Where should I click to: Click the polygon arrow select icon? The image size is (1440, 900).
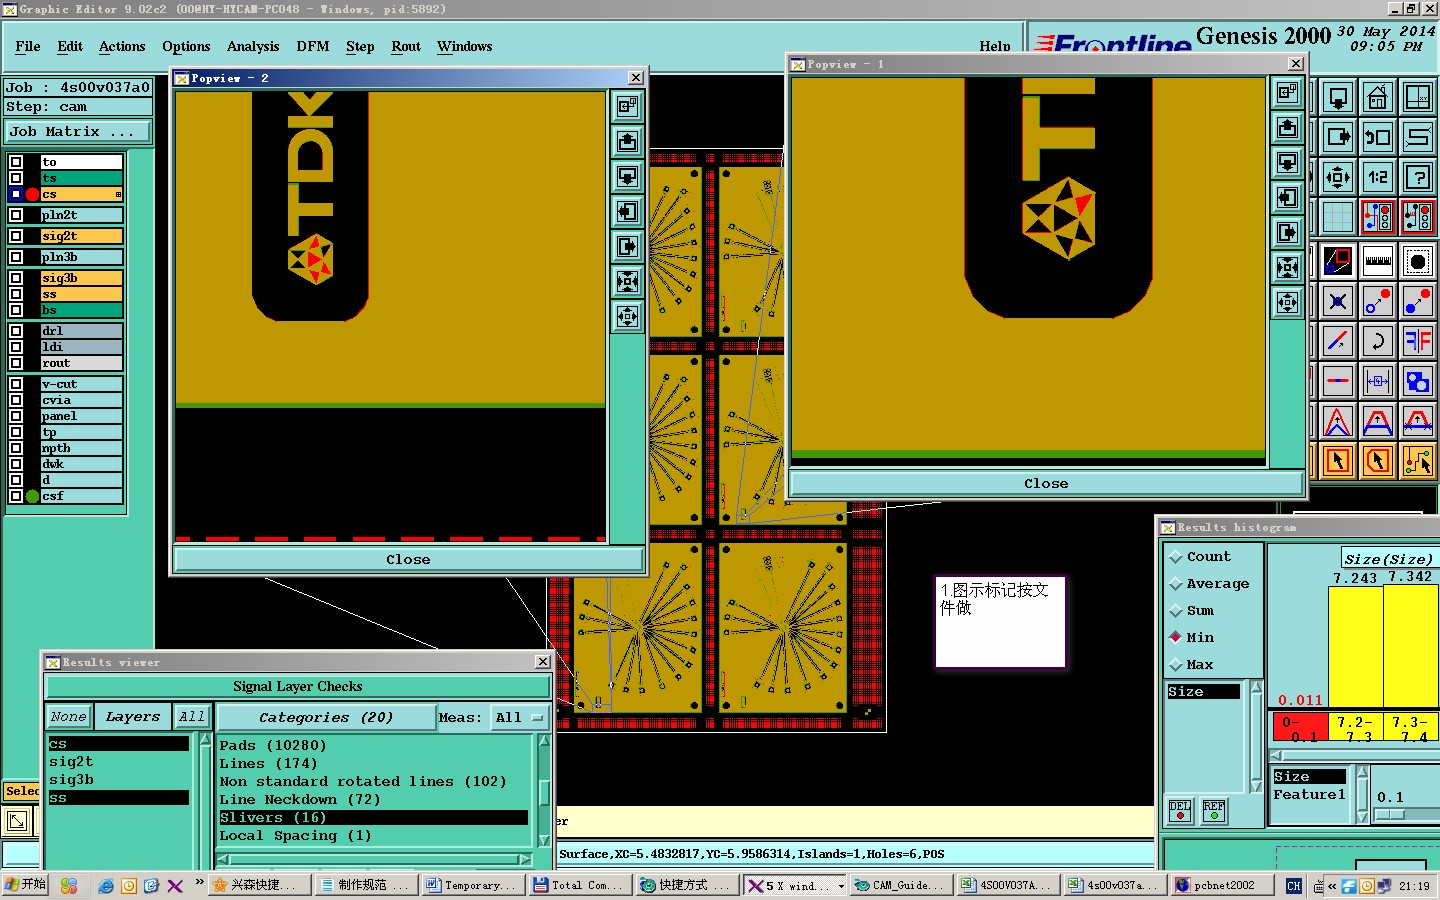coord(1378,460)
